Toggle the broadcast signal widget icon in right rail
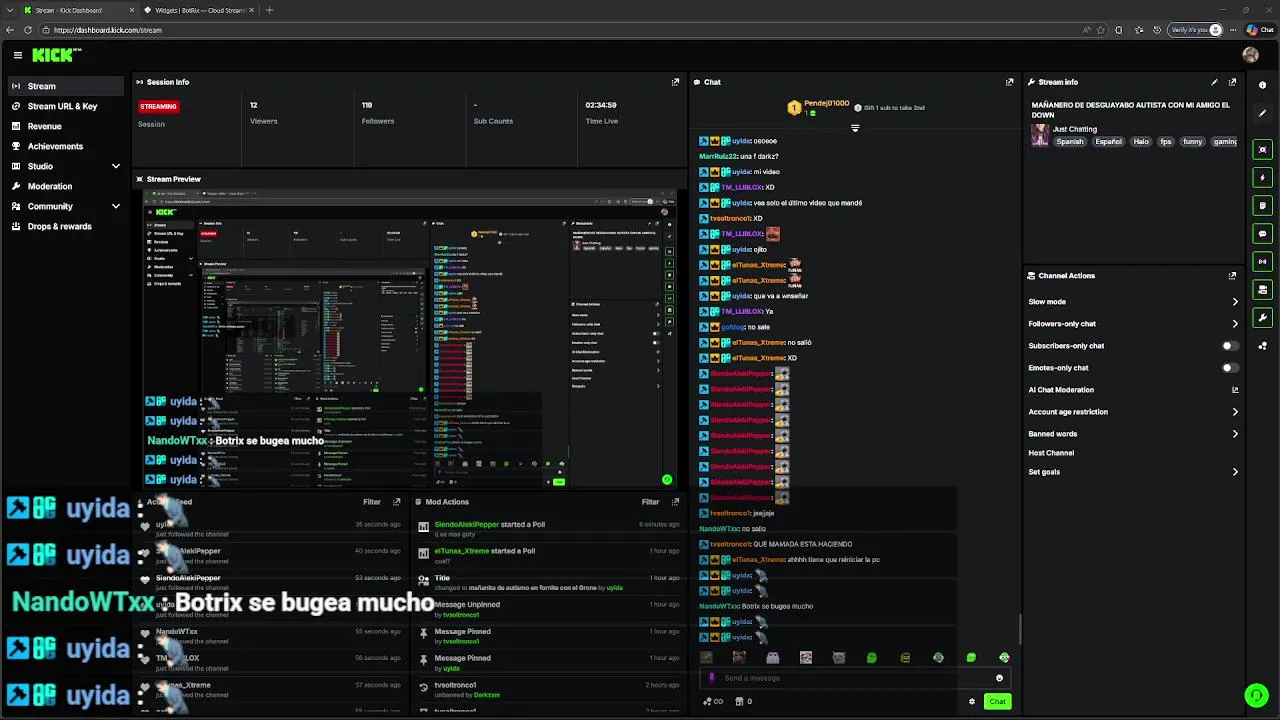Screen dimensions: 1280x720 pyautogui.click(x=1263, y=261)
